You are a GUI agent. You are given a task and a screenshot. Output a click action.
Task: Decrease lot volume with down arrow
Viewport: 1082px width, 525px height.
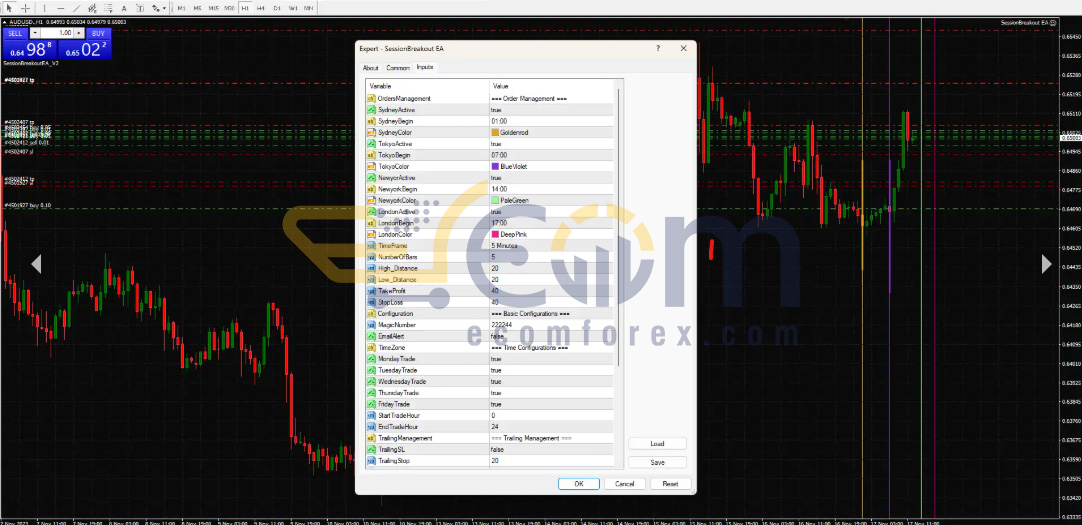(x=36, y=32)
